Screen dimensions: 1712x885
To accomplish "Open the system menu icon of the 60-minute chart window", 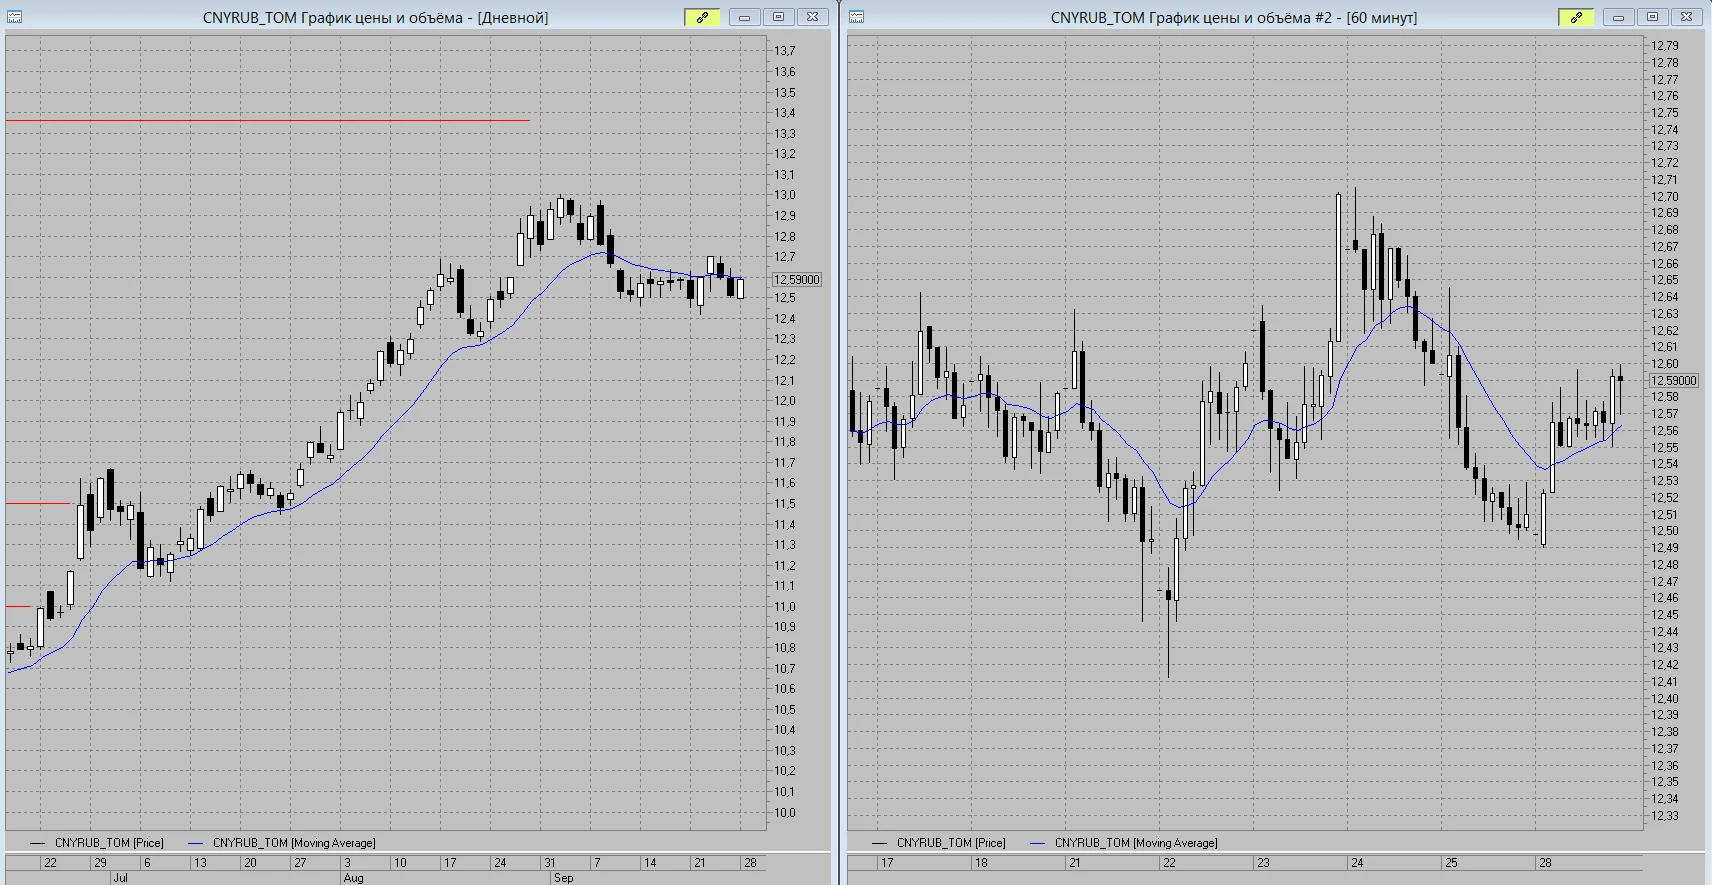I will click(x=856, y=17).
